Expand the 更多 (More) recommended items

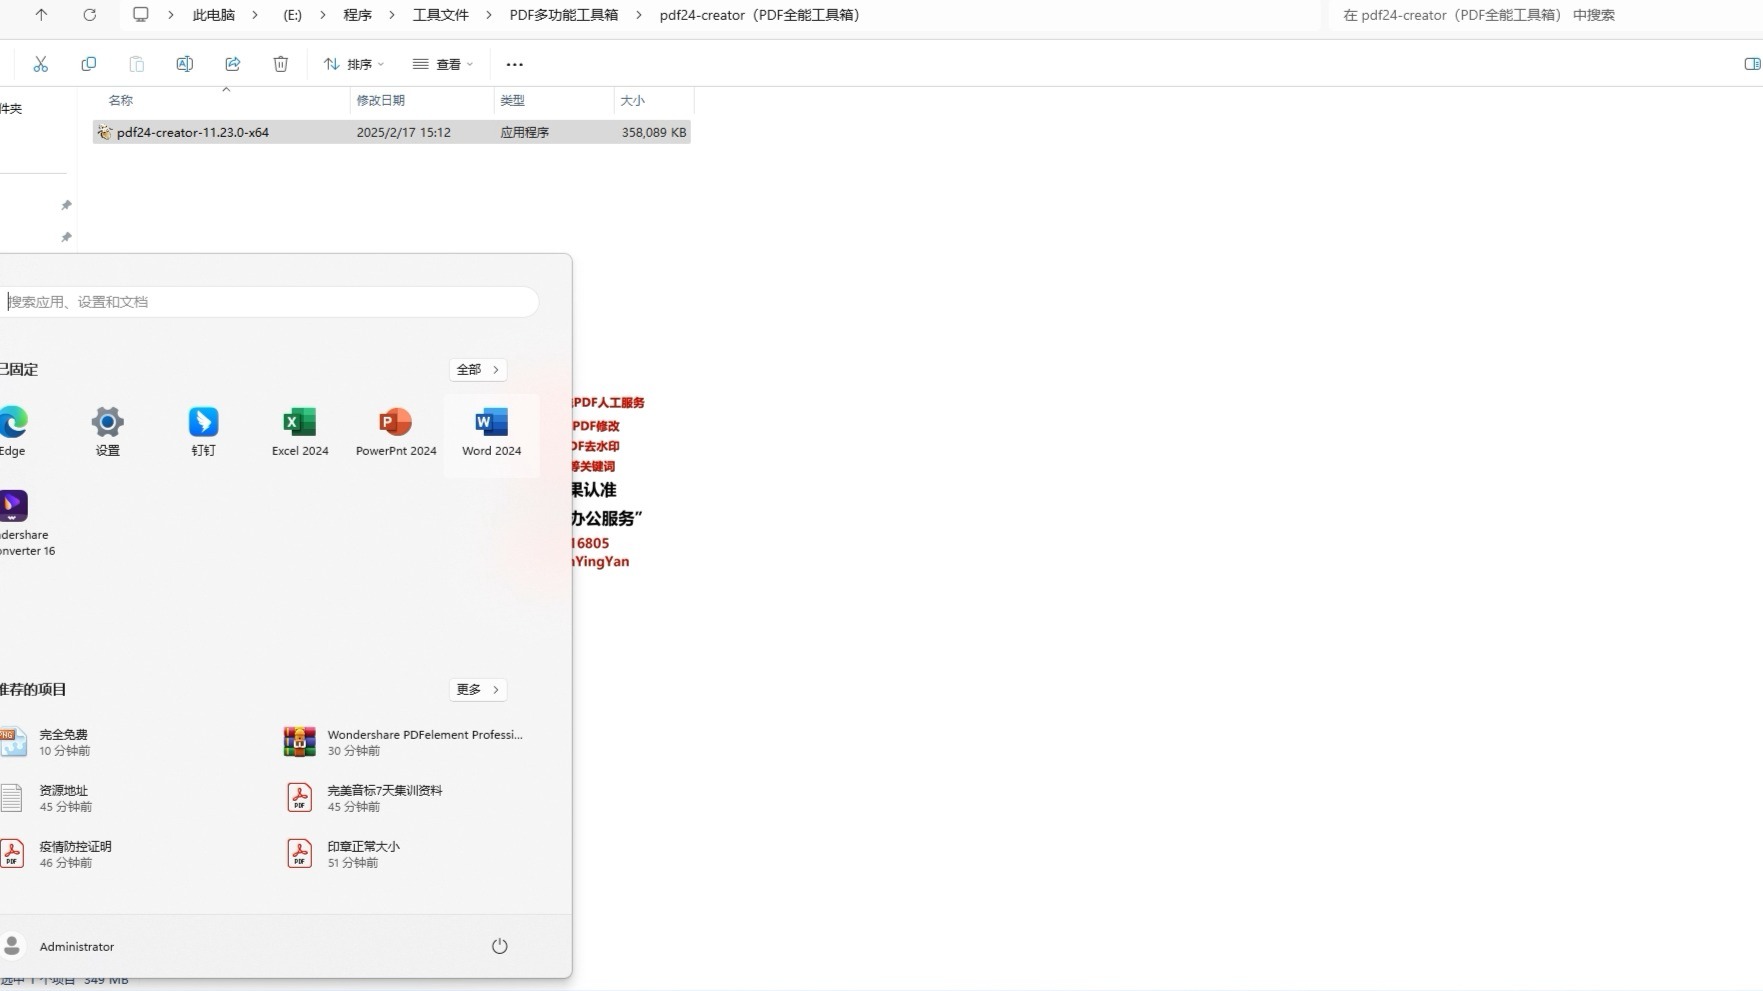pos(476,689)
